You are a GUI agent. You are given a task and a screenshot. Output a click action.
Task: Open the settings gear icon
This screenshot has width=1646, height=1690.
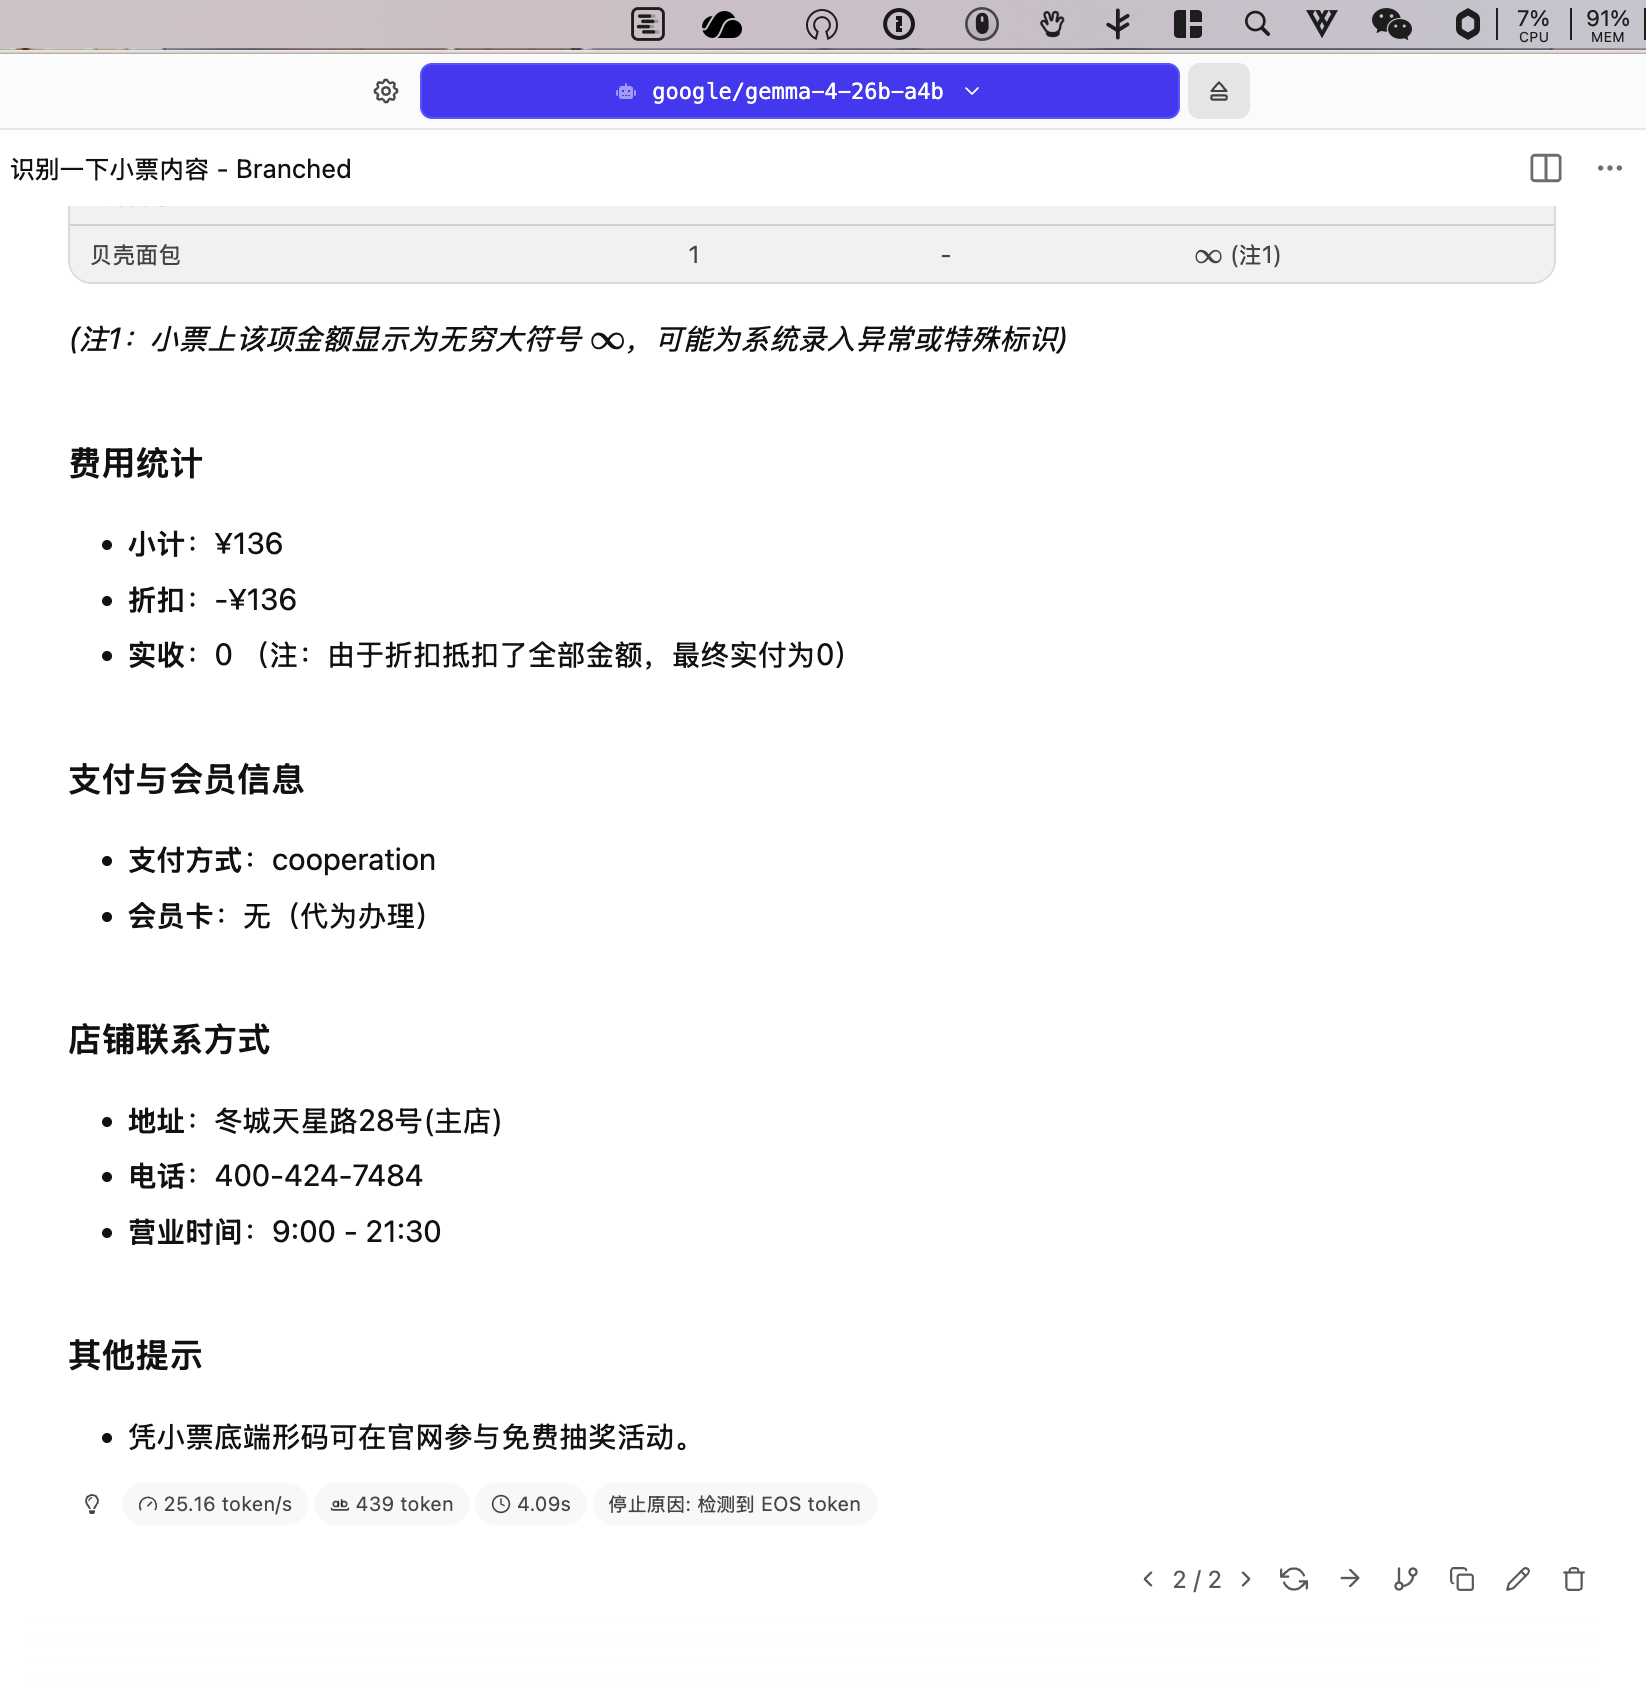[x=386, y=91]
